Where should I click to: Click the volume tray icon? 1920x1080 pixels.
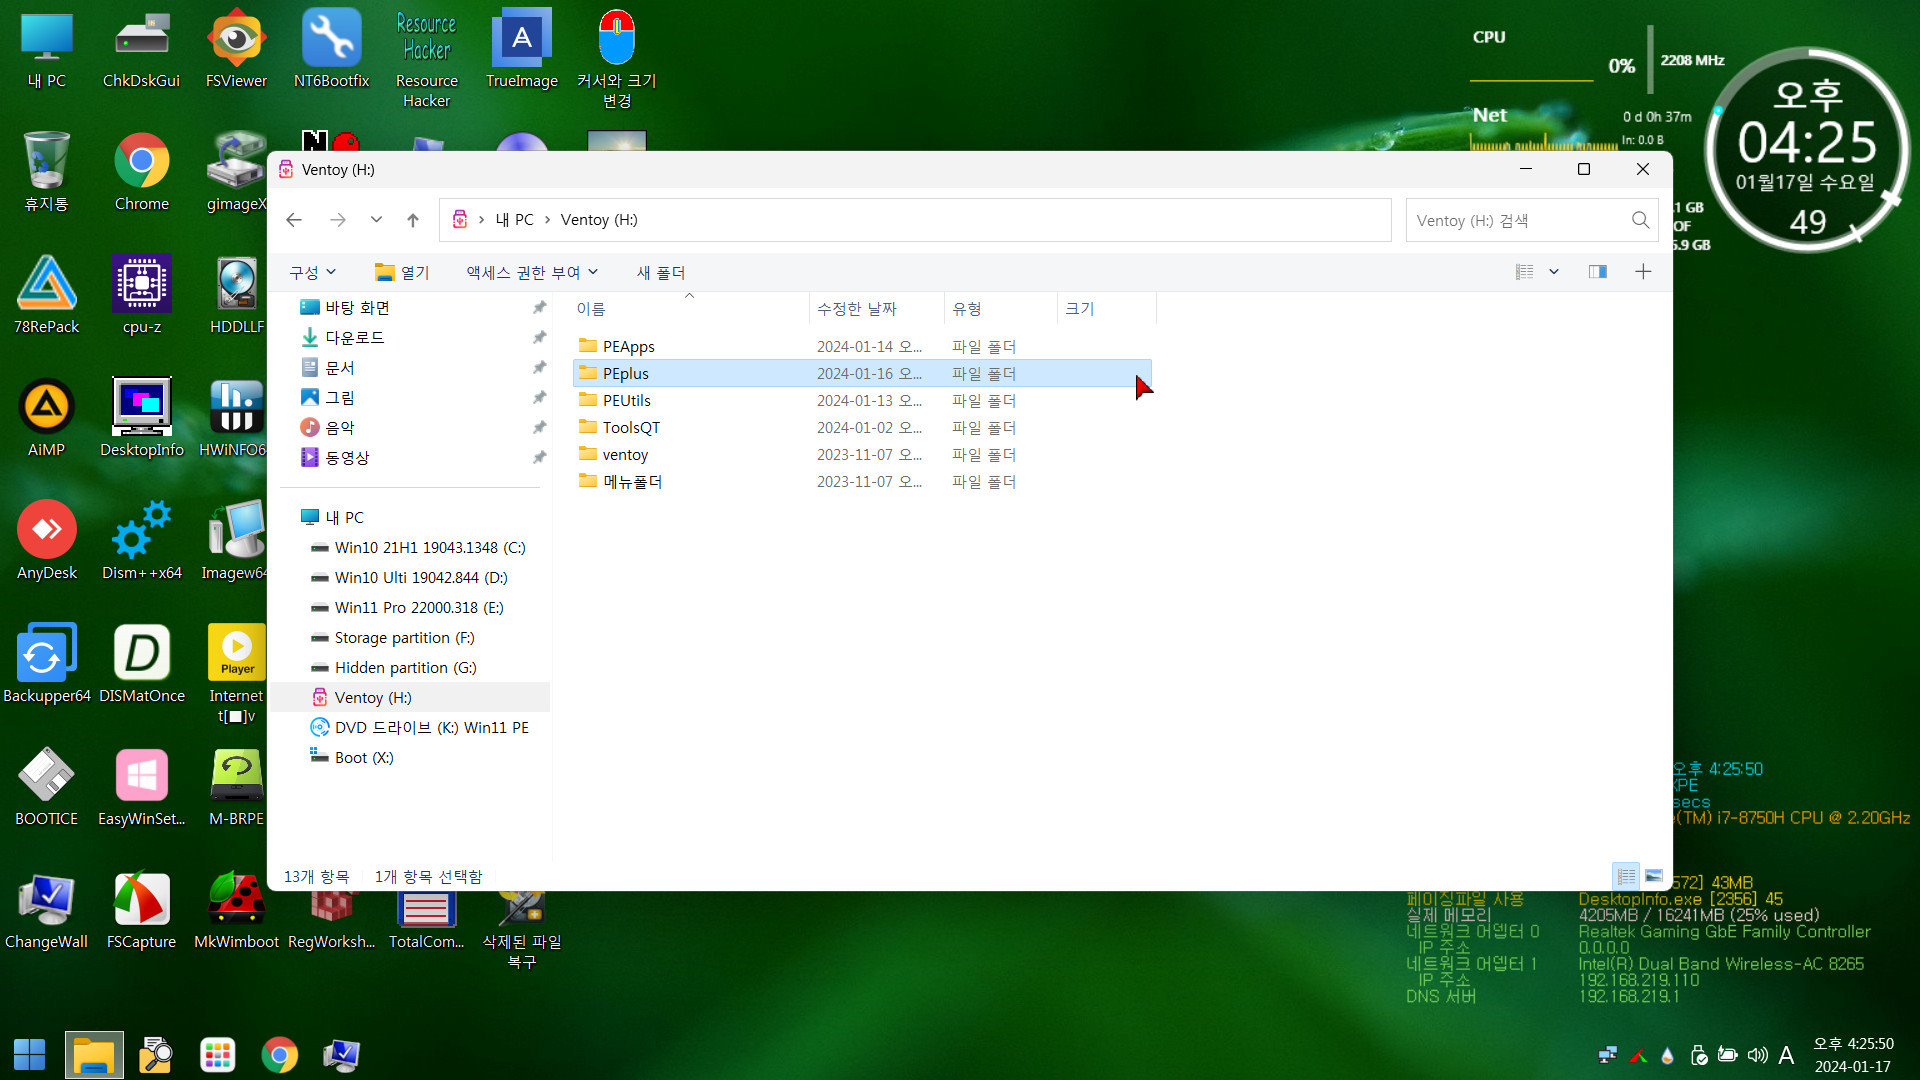[x=1757, y=1054]
